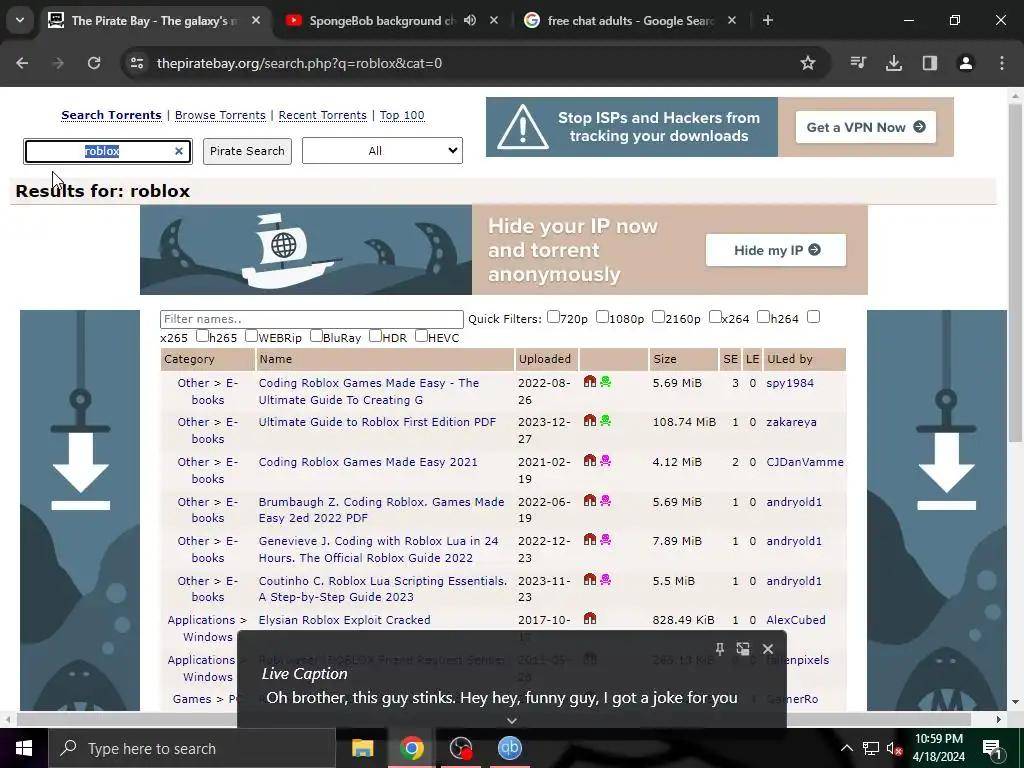Open Browse Torrents menu link

(220, 115)
